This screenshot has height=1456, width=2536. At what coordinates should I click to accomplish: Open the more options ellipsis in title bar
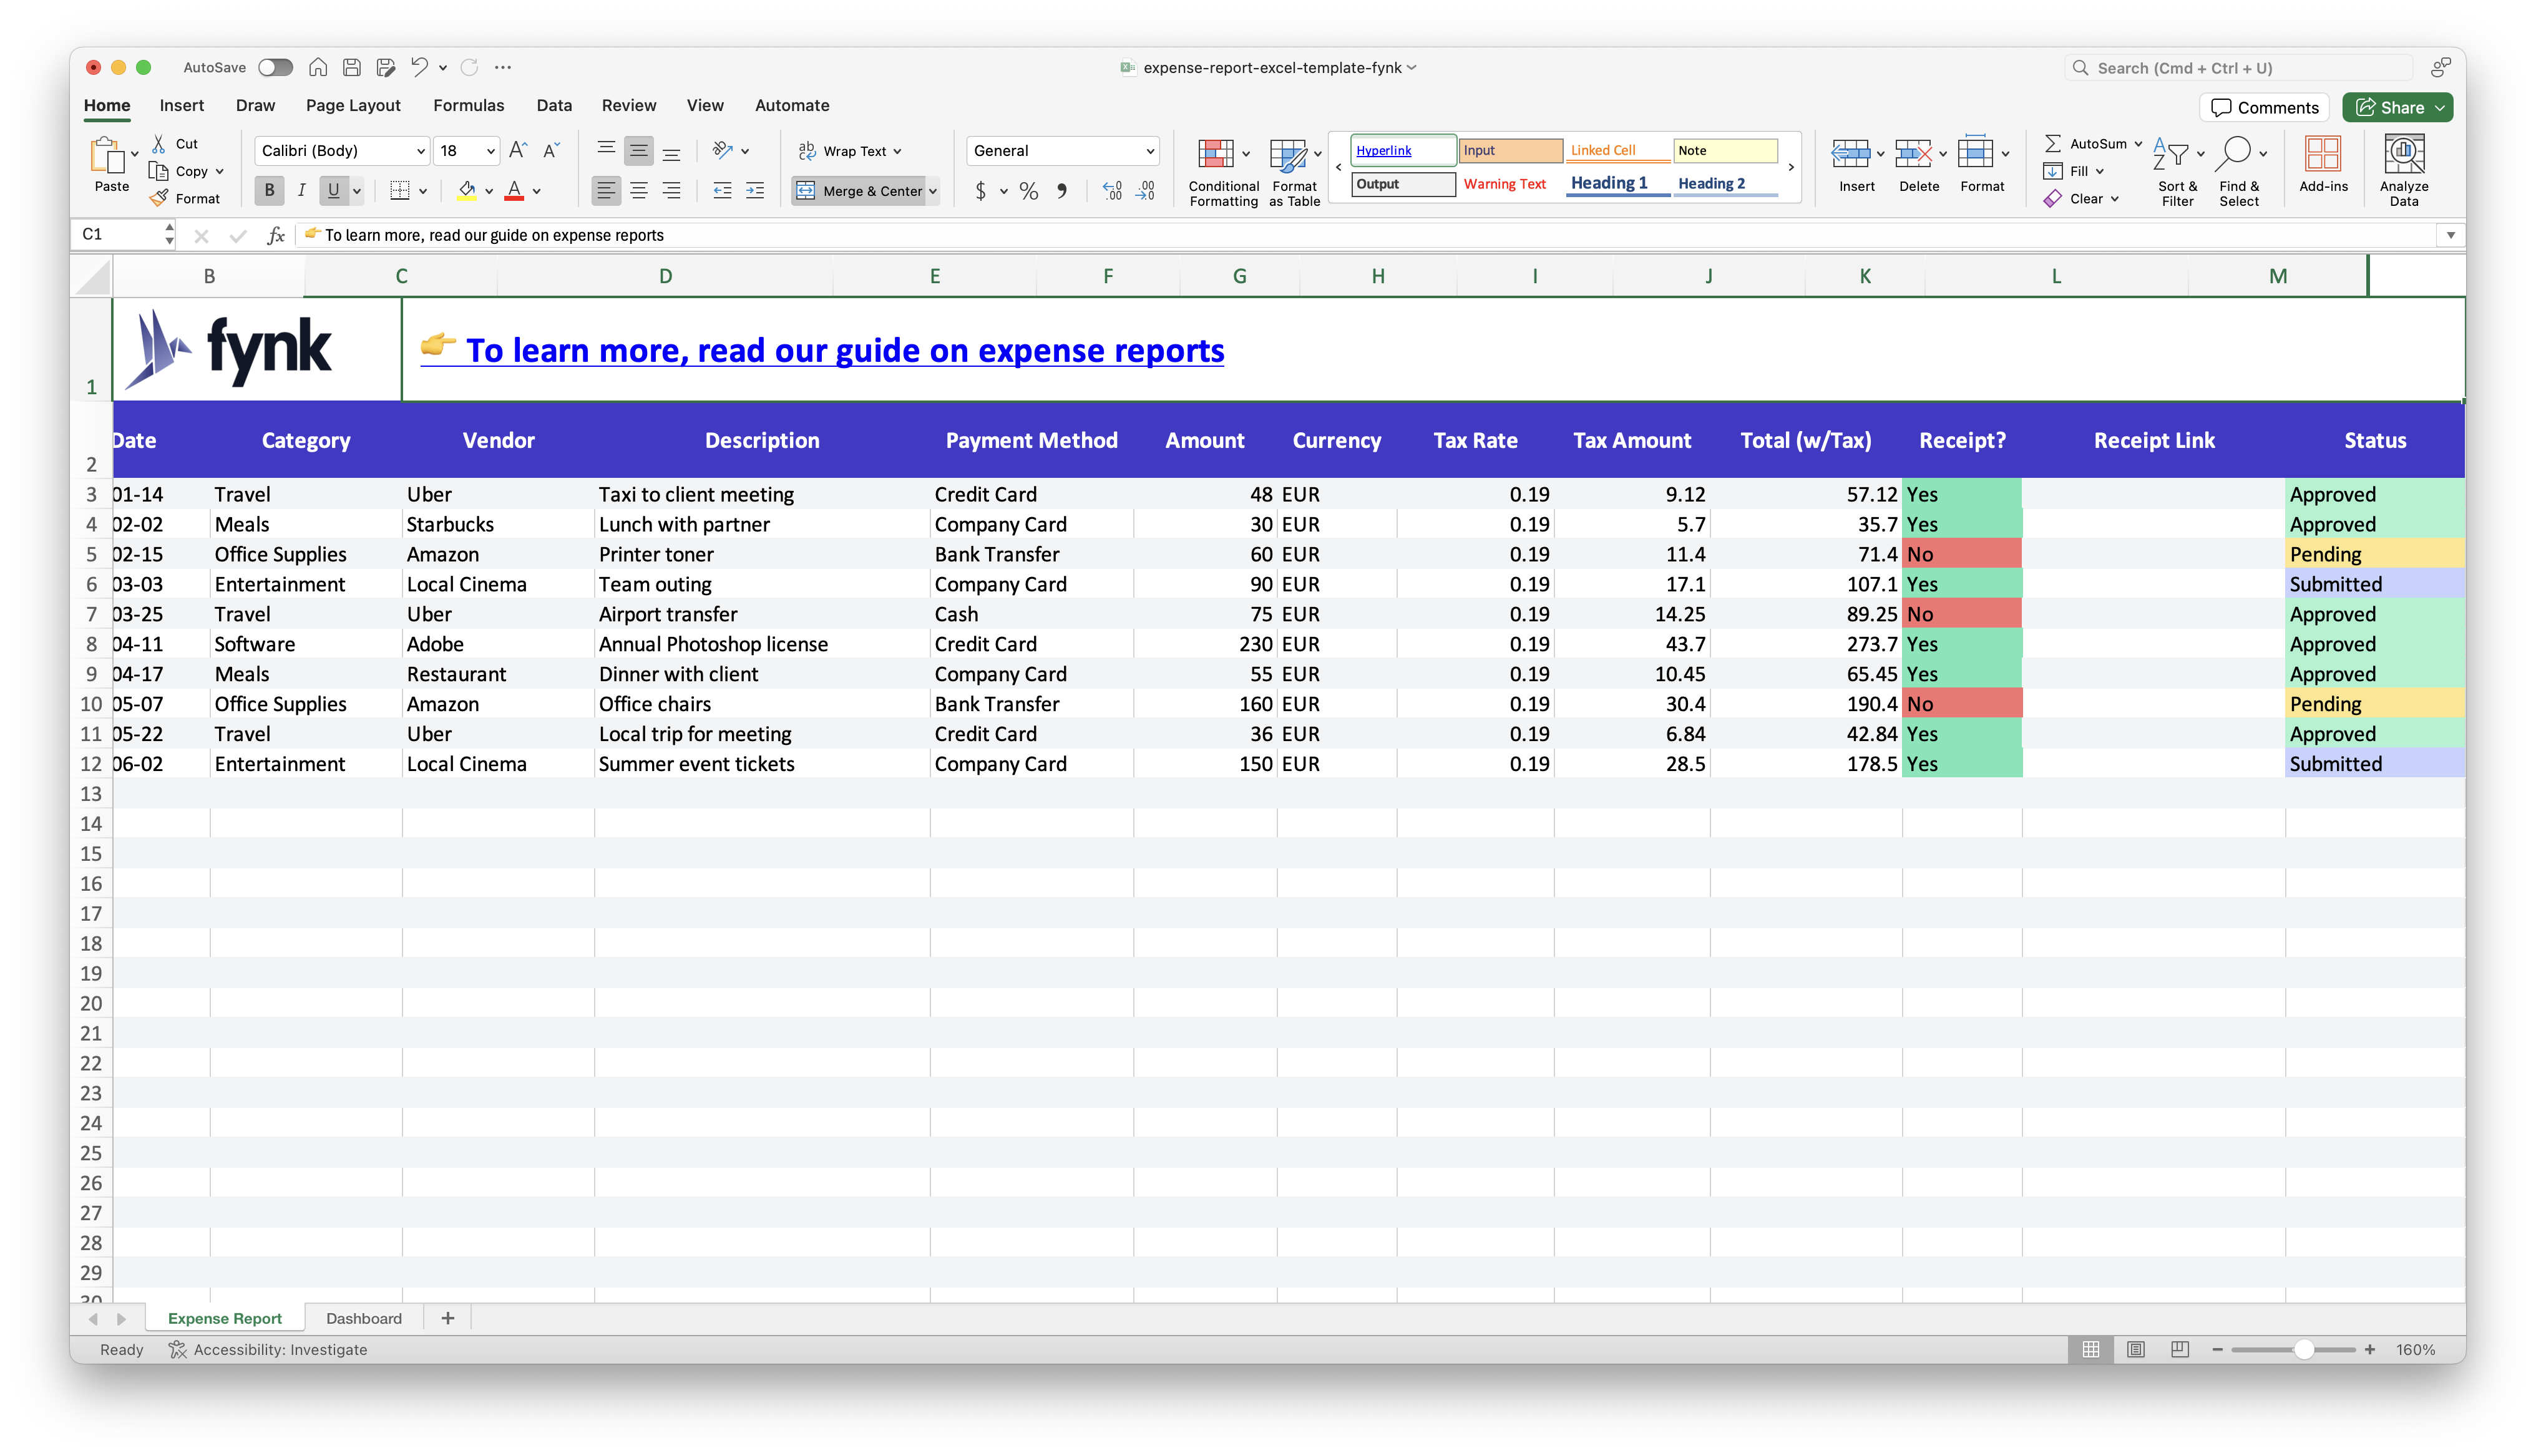503,67
